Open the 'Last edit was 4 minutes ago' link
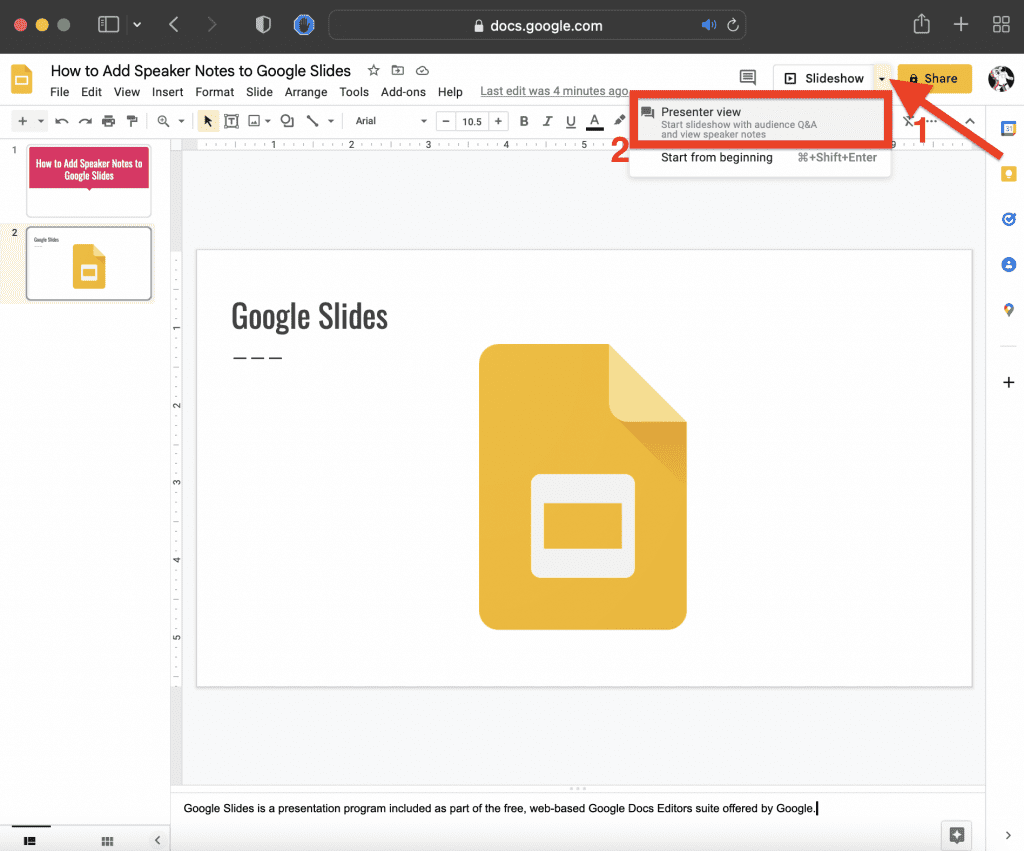This screenshot has width=1024, height=851. (x=554, y=91)
